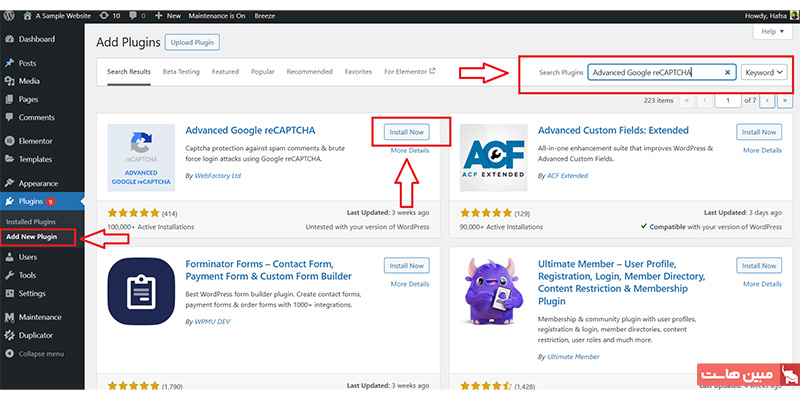Go to next results page arrow
Viewport: 800px width, 400px height.
[x=767, y=101]
